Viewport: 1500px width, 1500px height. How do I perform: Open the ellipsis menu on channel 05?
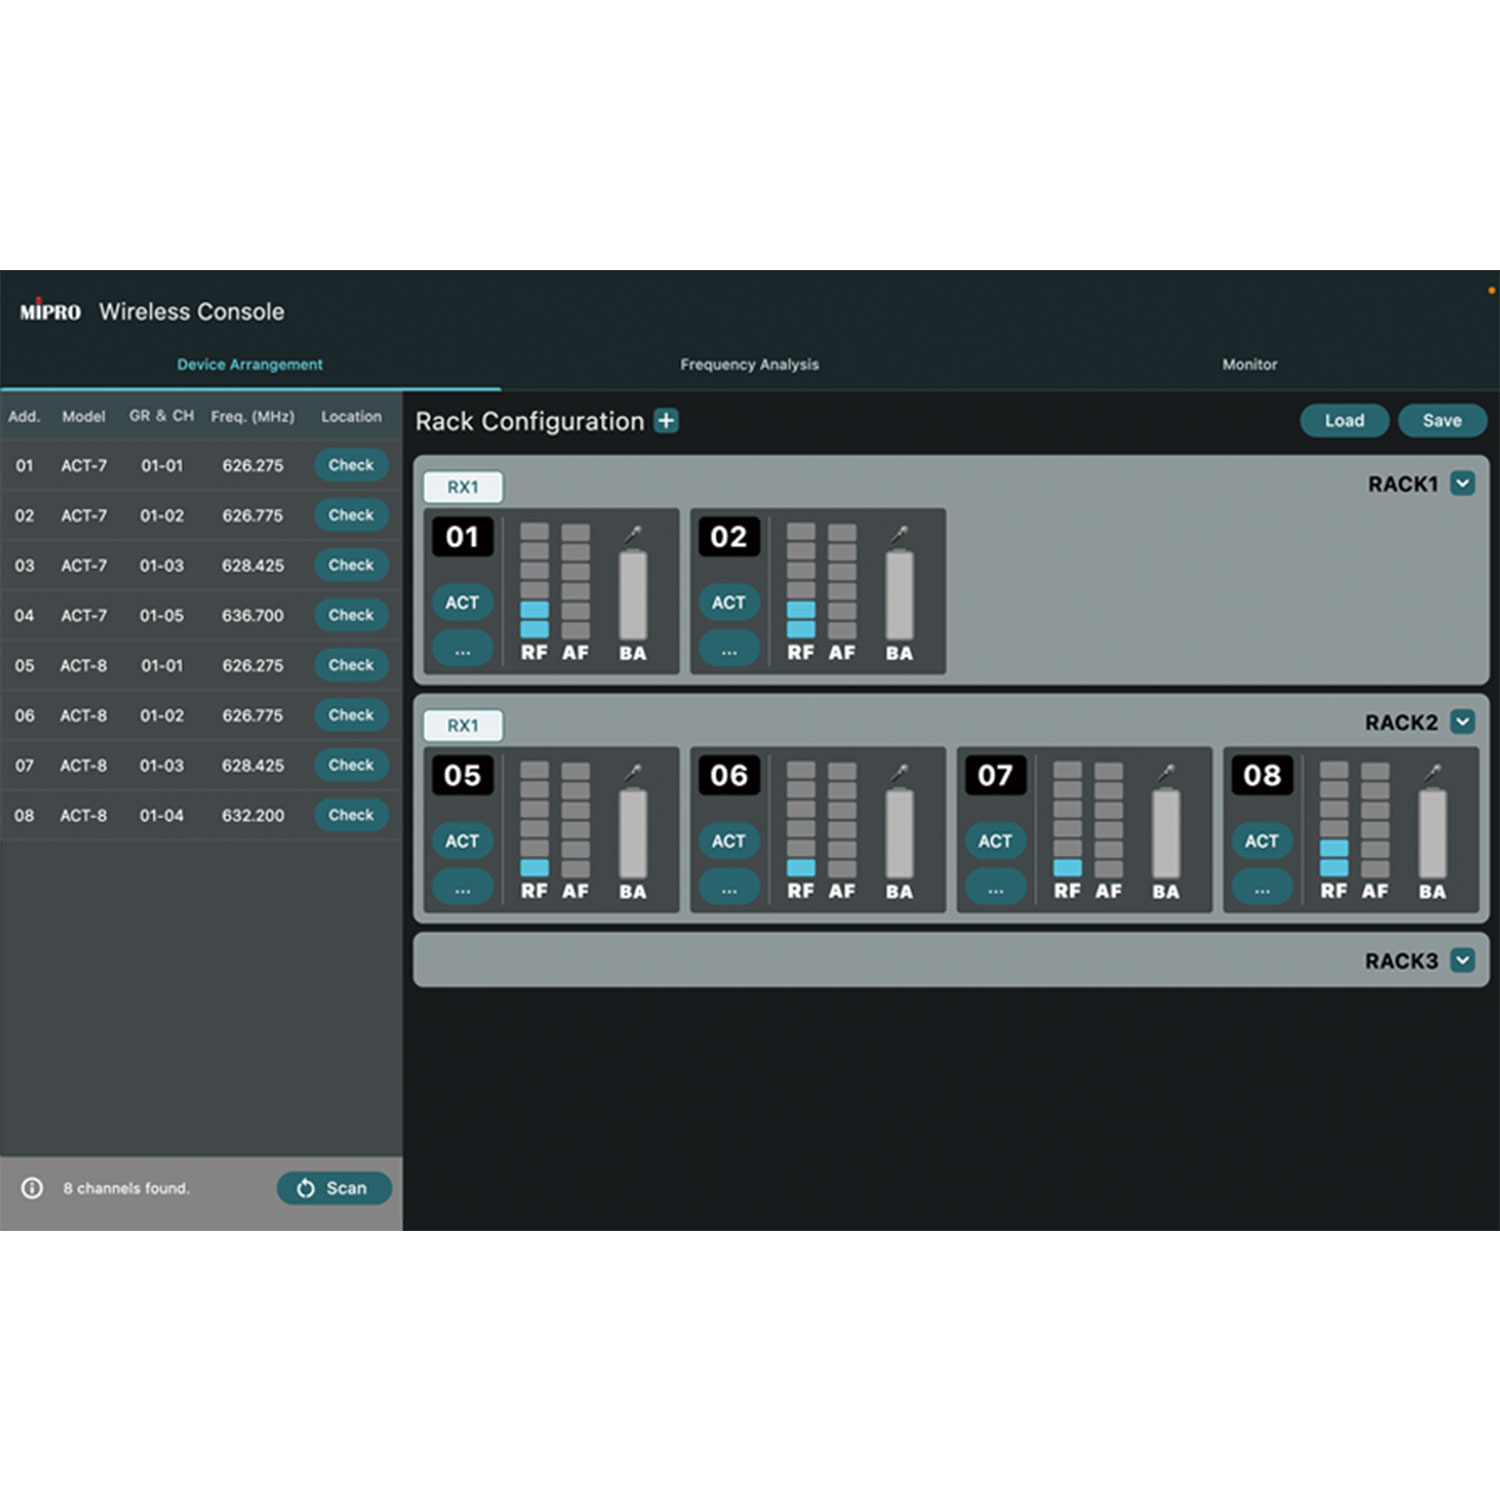(462, 887)
